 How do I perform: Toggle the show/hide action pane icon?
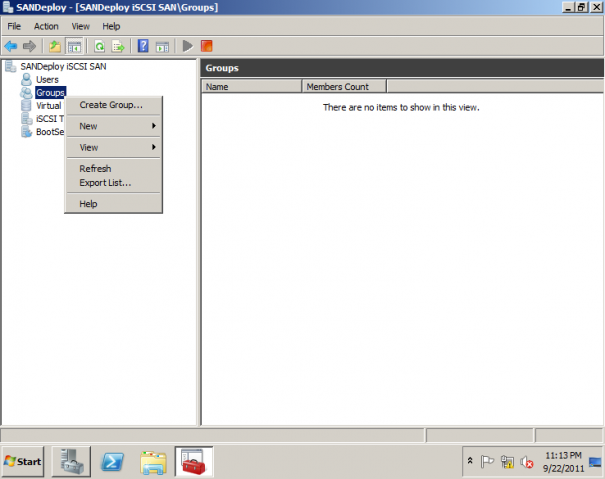tap(162, 46)
